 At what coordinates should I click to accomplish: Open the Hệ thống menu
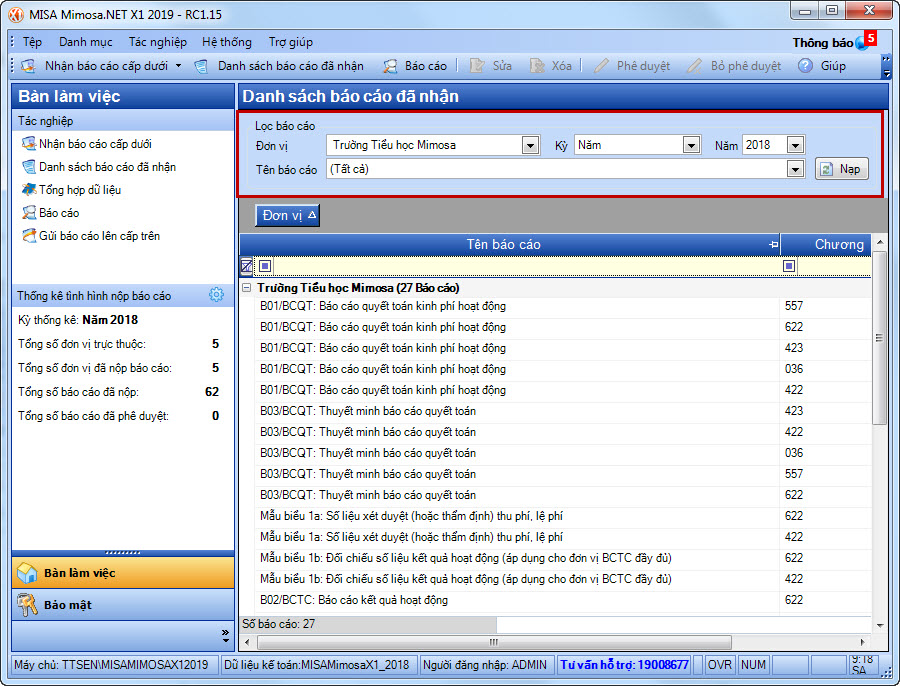(226, 42)
